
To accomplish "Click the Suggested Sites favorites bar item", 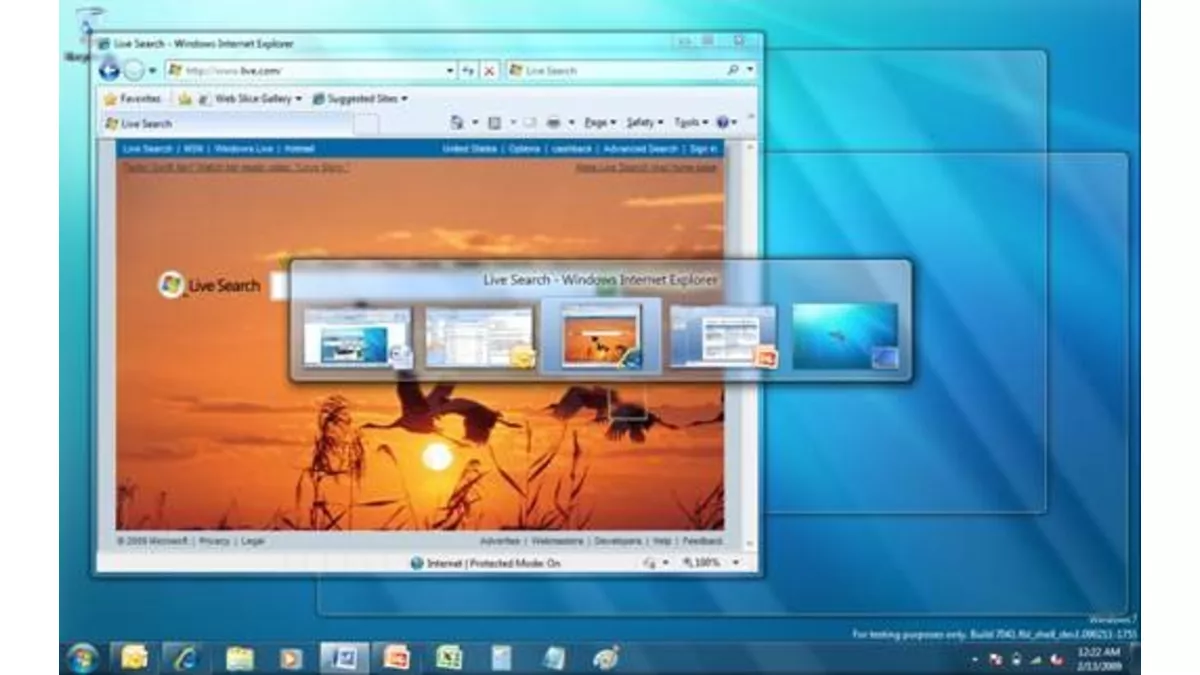I will click(360, 99).
